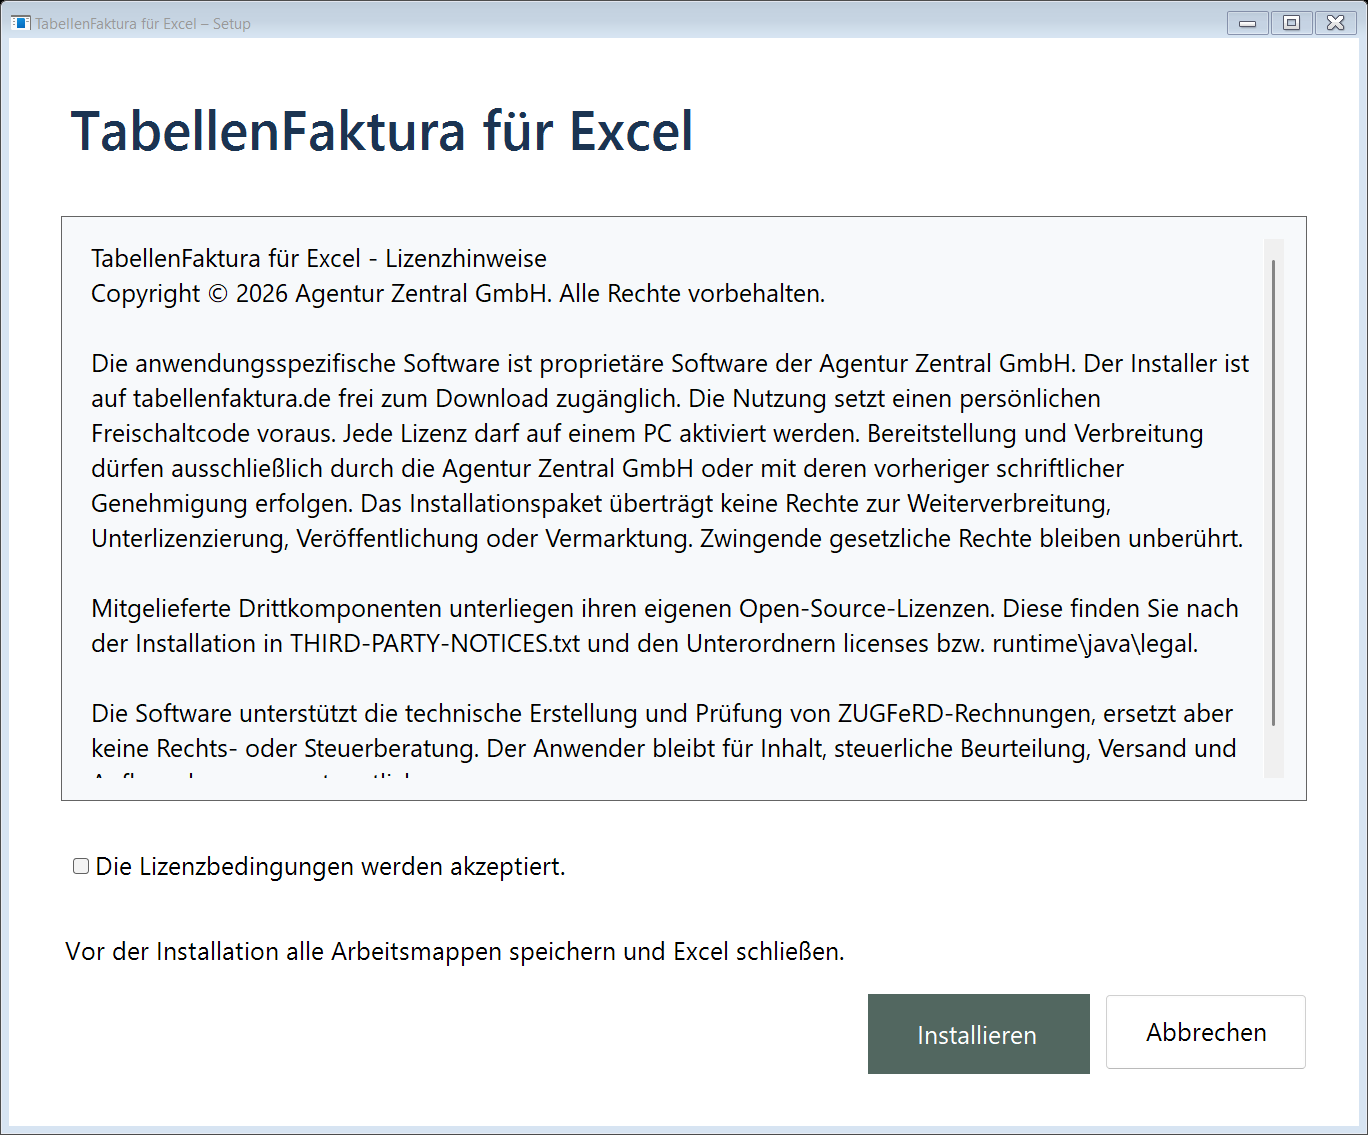Click the line starting 'Unterlizenzierung, Veröffentlichung'
Screen dimensions: 1368x1135
click(x=667, y=538)
